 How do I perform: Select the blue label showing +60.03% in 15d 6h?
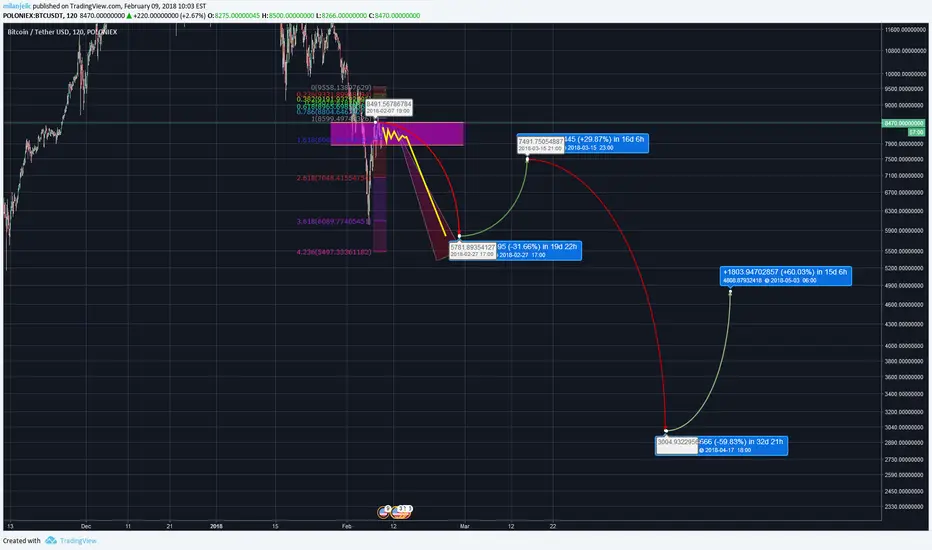[x=785, y=276]
